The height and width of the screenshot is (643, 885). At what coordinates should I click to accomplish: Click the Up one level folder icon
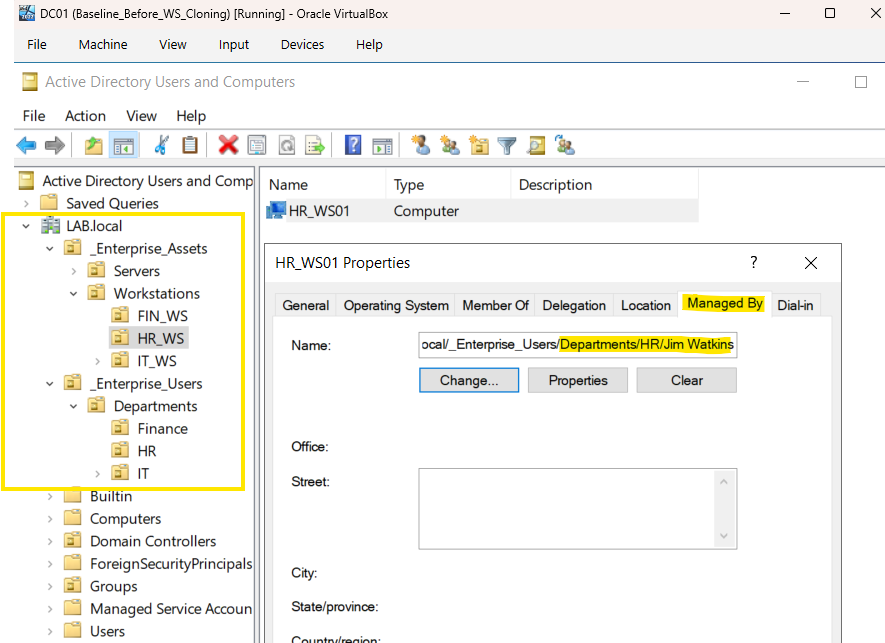click(94, 146)
